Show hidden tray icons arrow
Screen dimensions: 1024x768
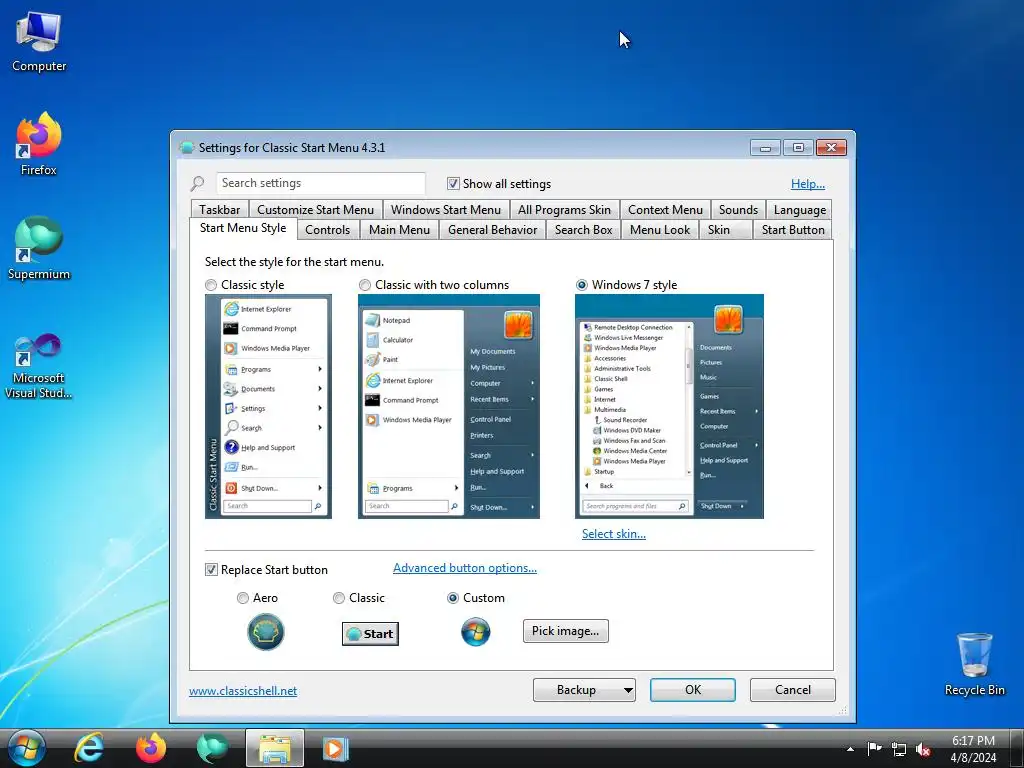tap(850, 749)
